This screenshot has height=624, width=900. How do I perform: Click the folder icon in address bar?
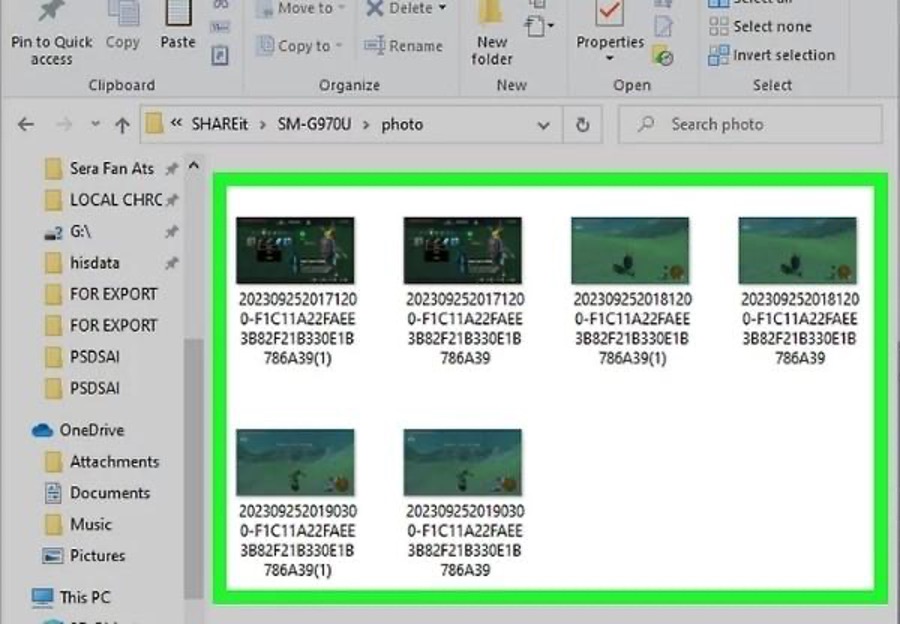tap(154, 123)
